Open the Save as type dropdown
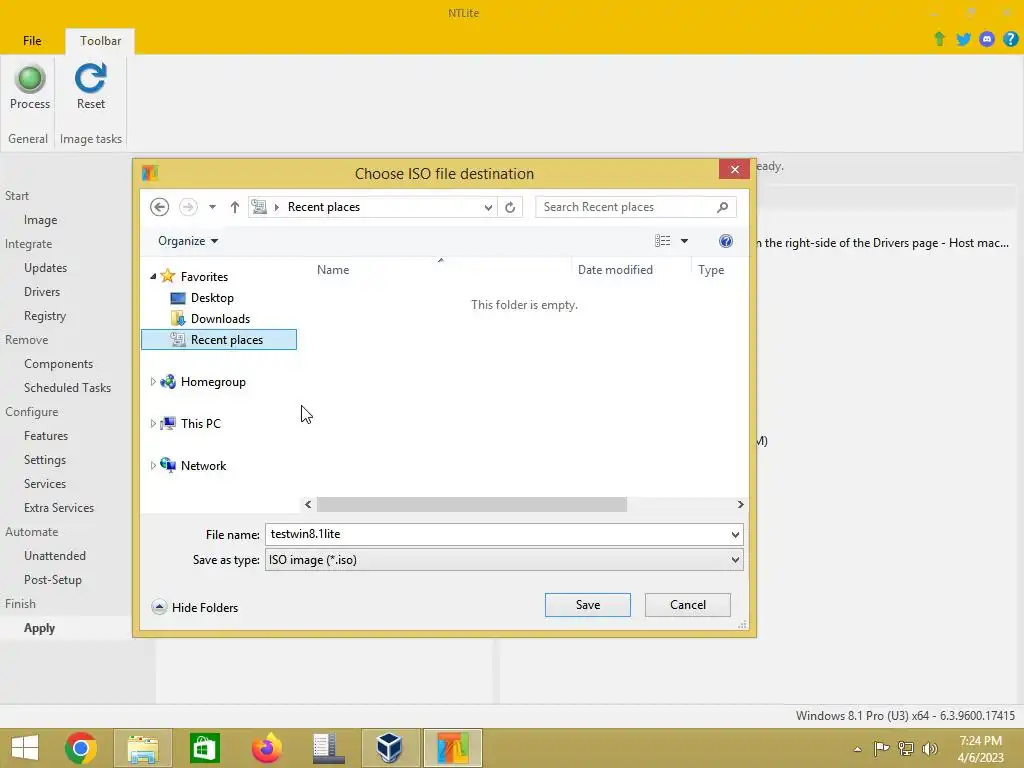The height and width of the screenshot is (768, 1024). [x=735, y=560]
